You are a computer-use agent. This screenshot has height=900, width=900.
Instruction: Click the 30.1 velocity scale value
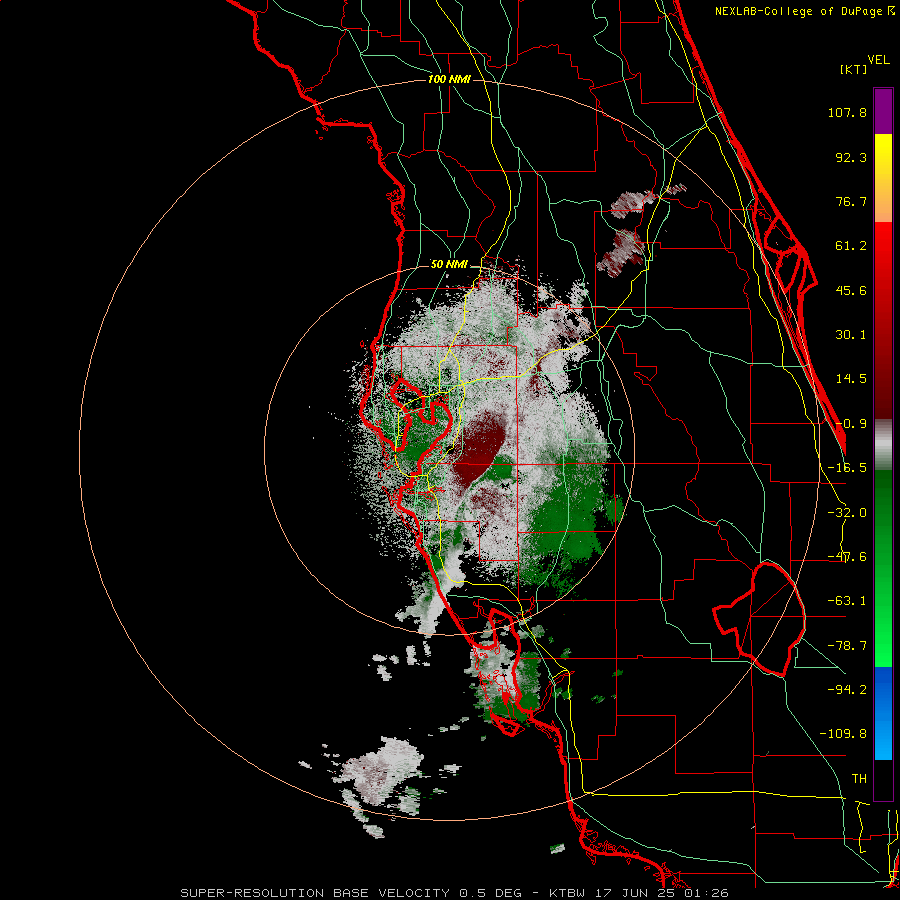pyautogui.click(x=851, y=335)
